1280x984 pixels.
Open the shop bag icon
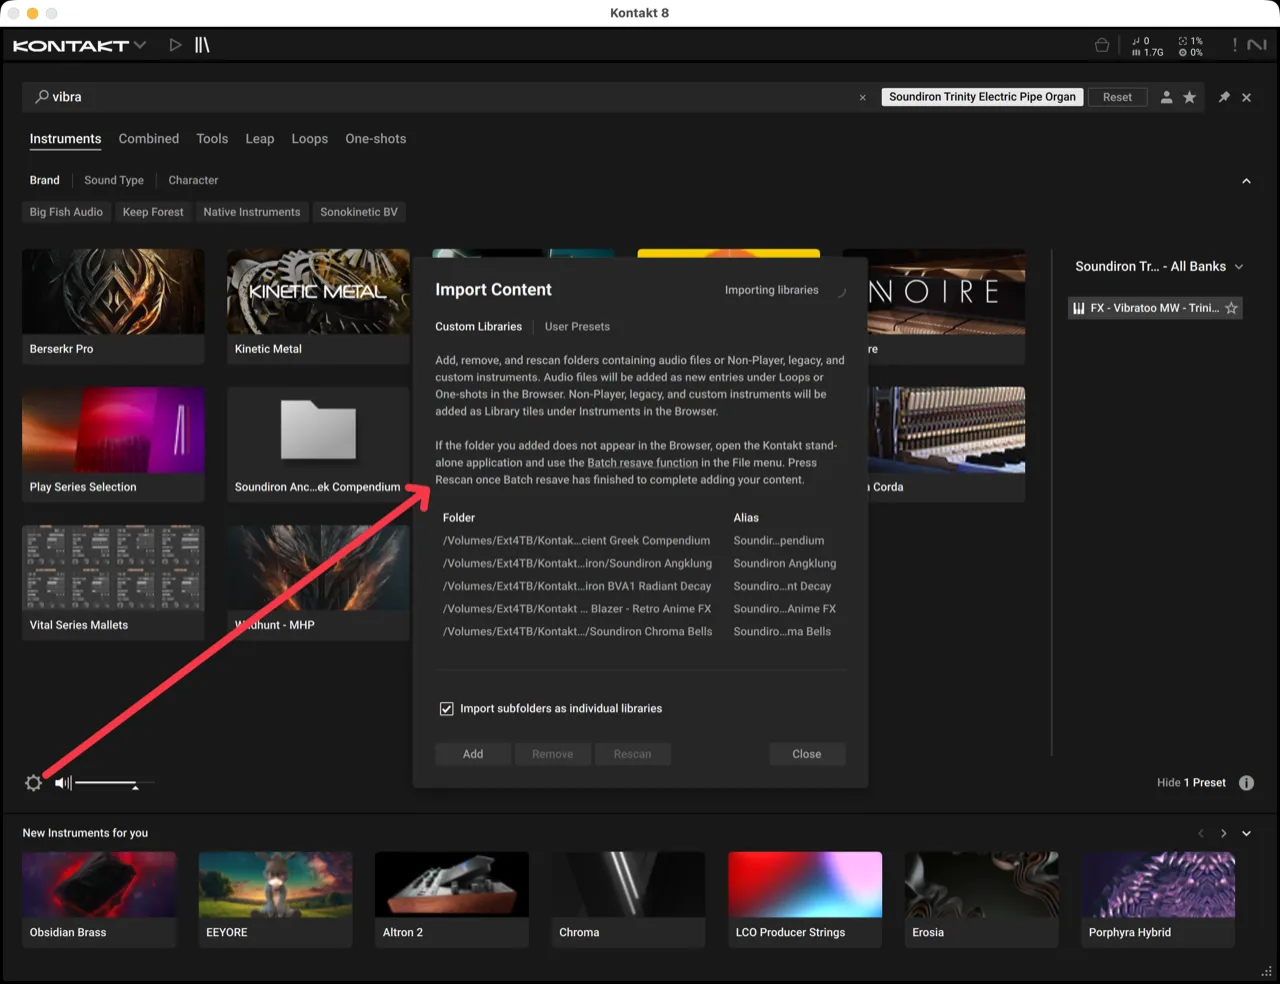click(1102, 45)
